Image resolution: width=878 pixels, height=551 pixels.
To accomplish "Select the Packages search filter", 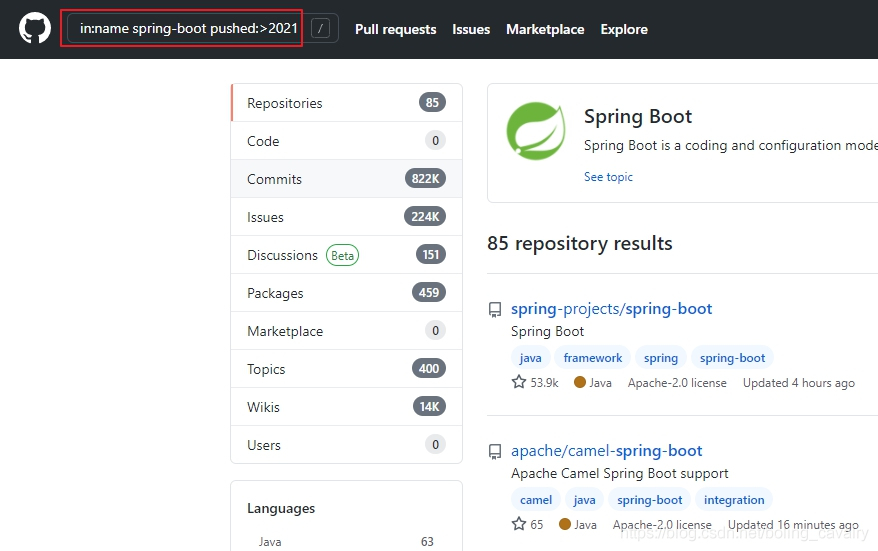I will click(x=347, y=293).
